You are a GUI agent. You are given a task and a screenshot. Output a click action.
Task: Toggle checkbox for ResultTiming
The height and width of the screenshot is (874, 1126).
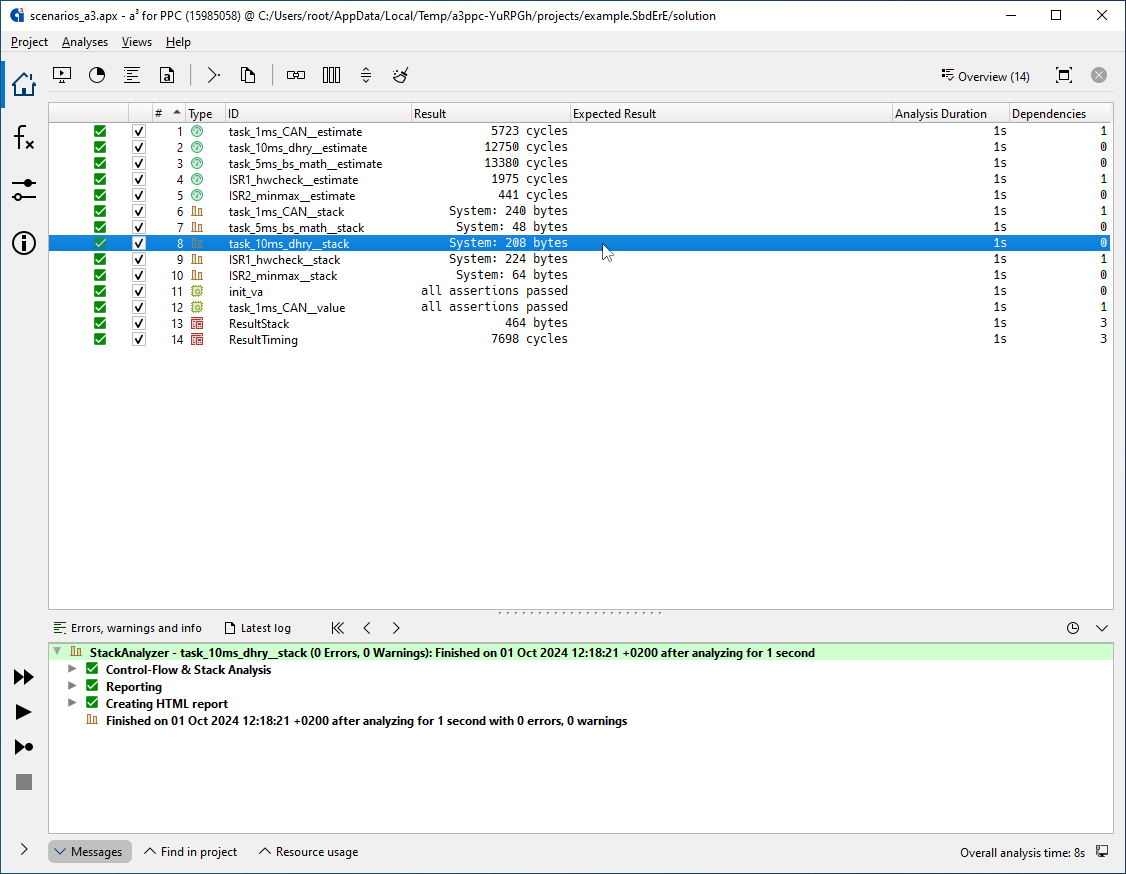click(139, 340)
